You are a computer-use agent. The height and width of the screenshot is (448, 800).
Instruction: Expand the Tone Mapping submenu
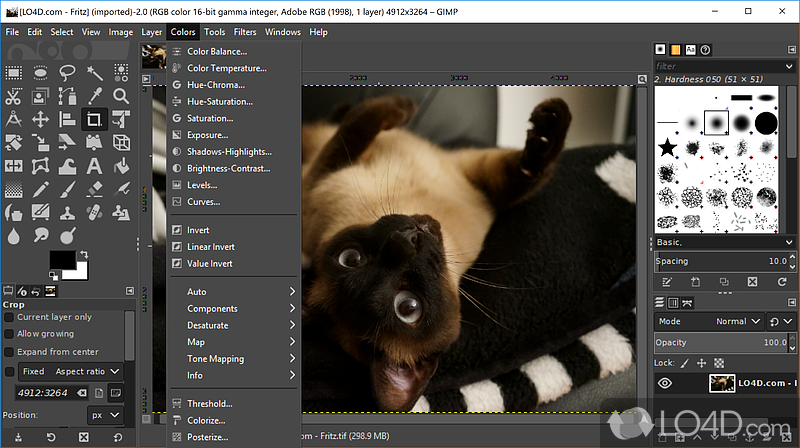tap(234, 359)
